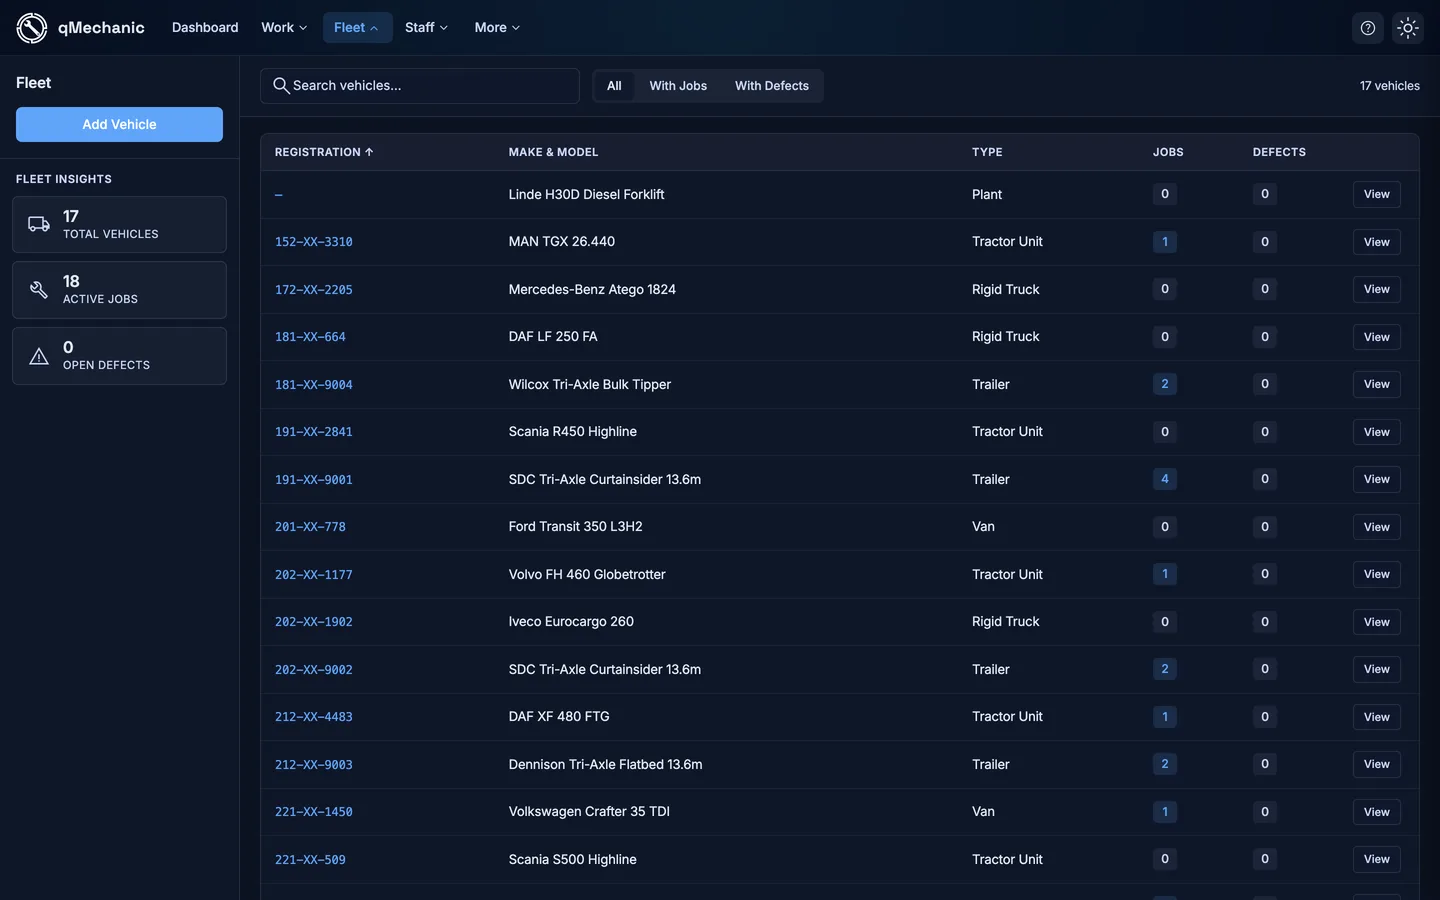Click the wrench icon in Active Jobs card
1440x900 pixels.
(x=39, y=290)
